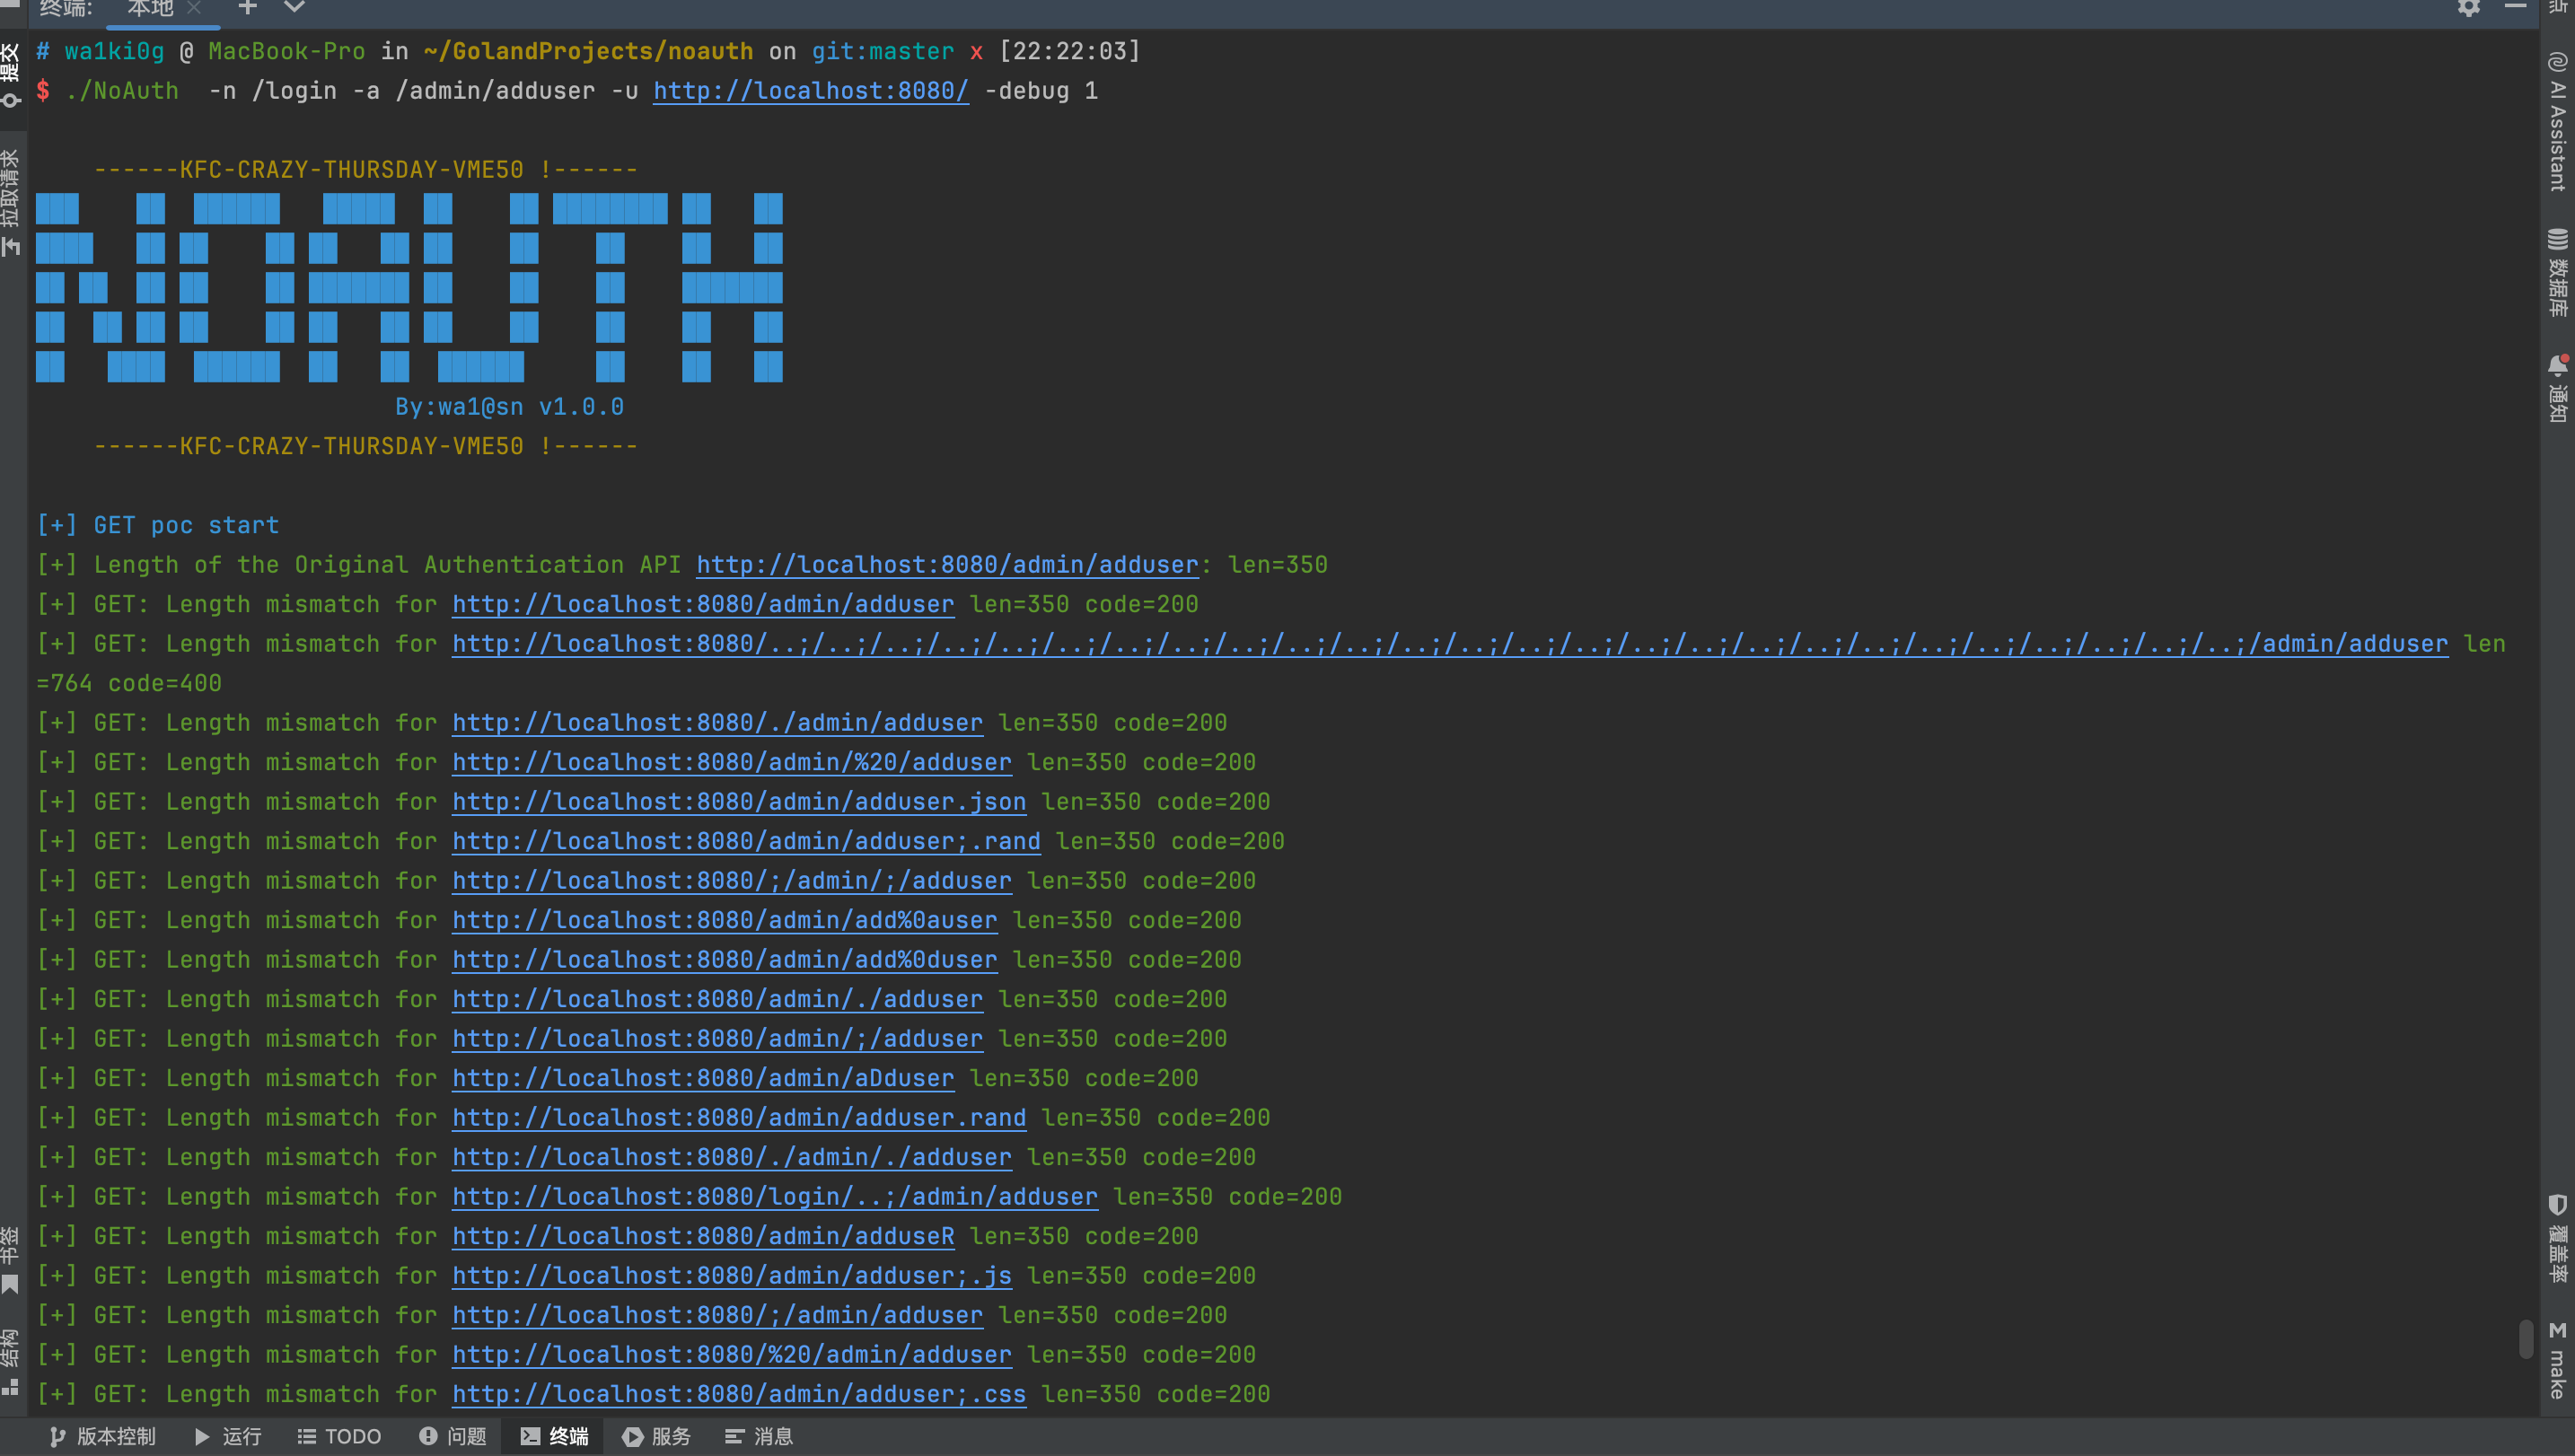This screenshot has height=1456, width=2575.
Task: Select the 本地 terminal tab
Action: 150,9
